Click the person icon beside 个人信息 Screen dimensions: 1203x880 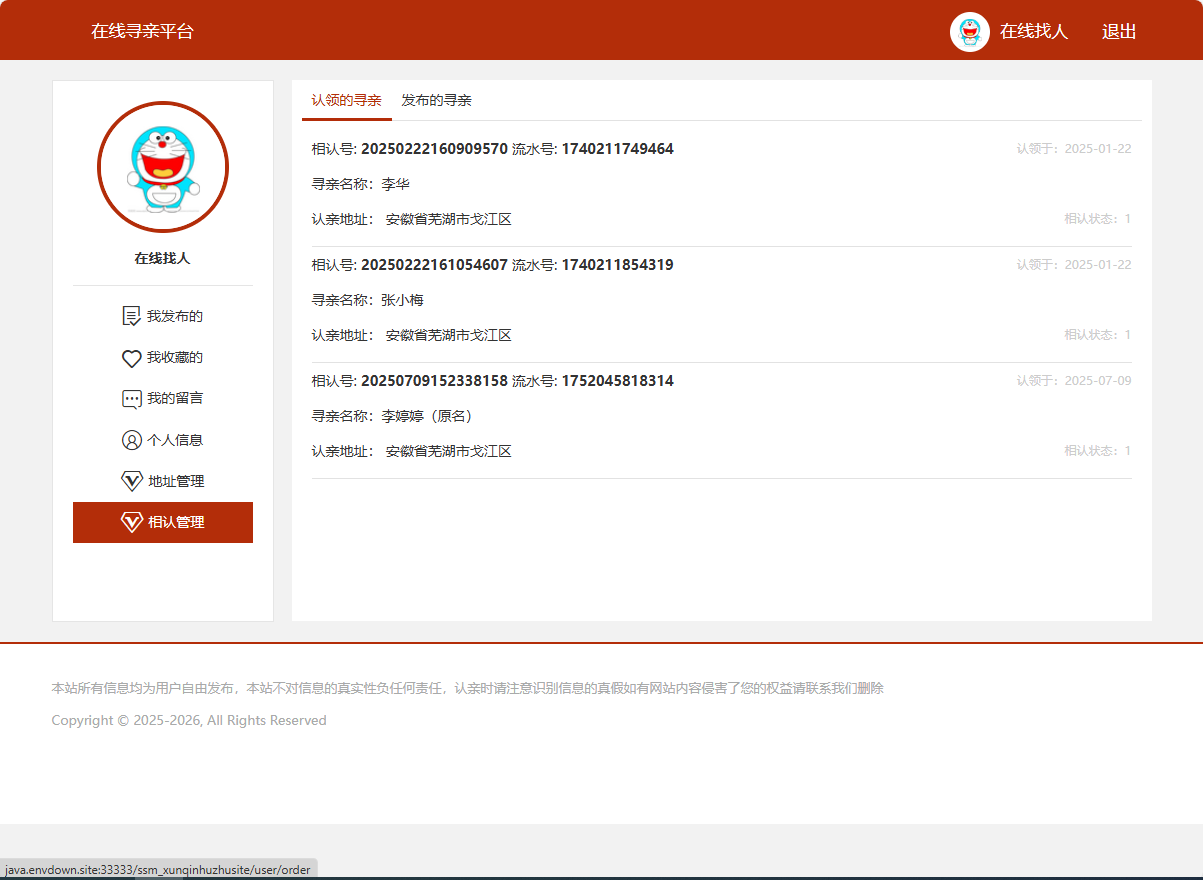click(131, 440)
